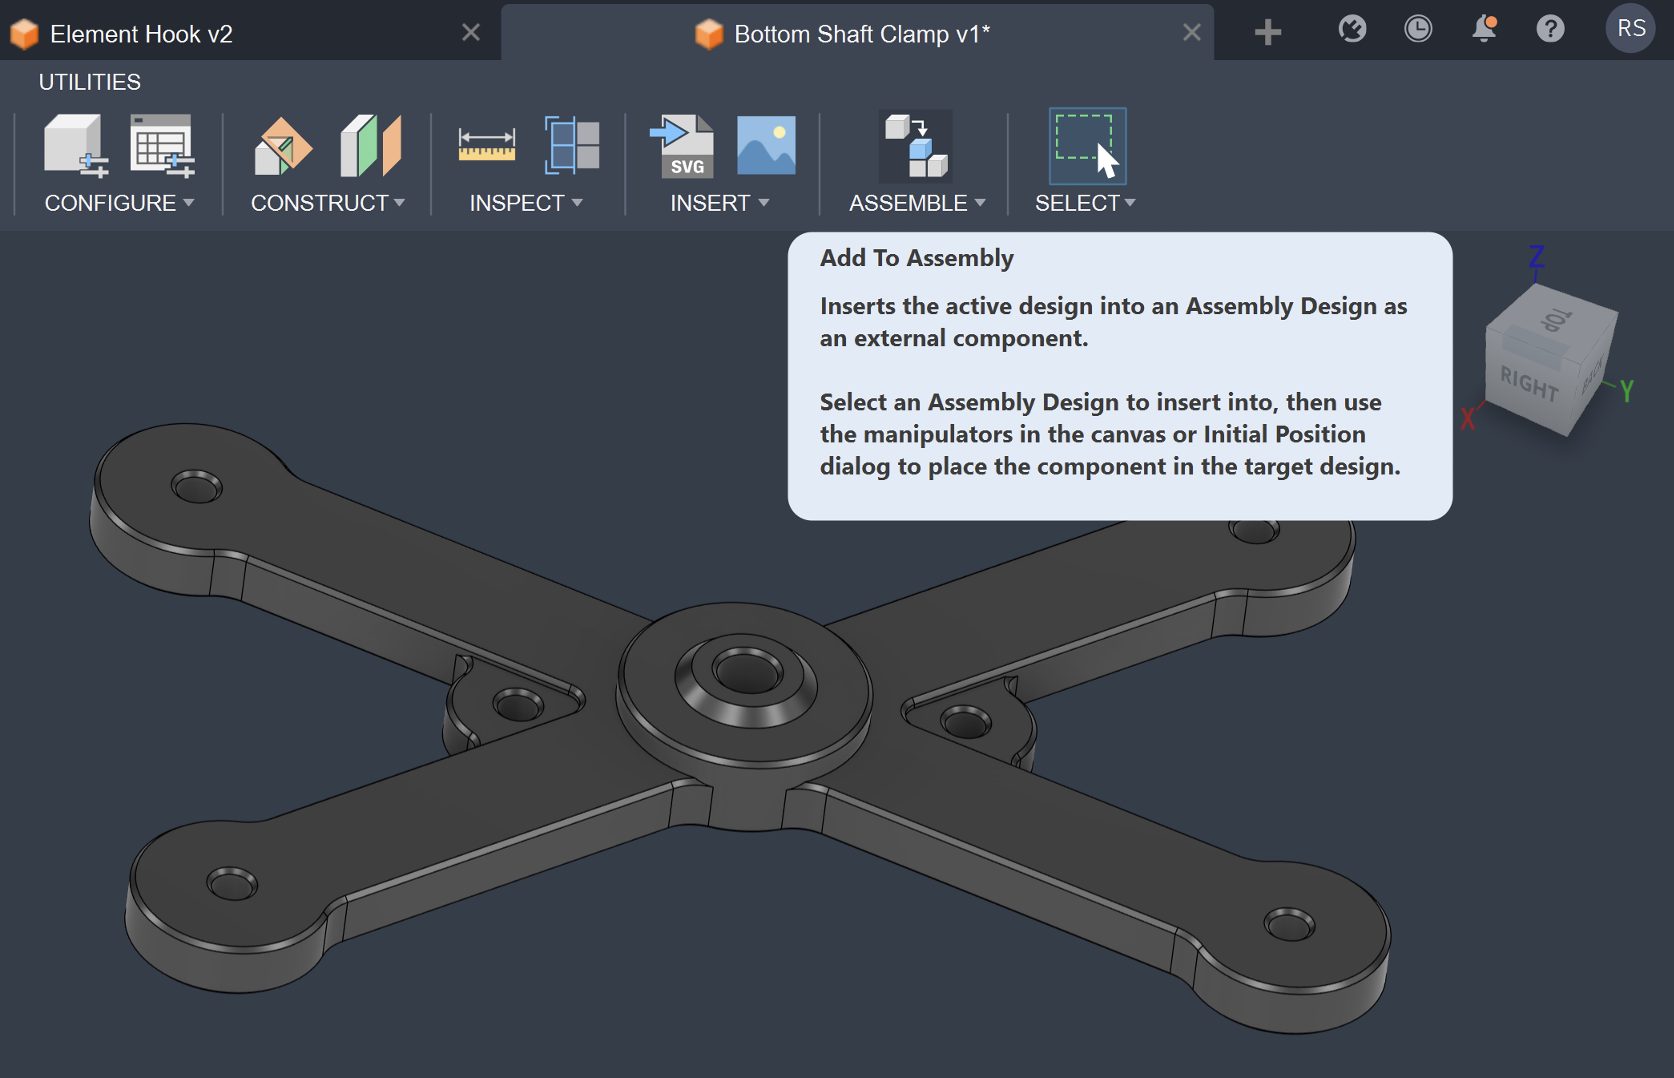Open the Insert Canvas image tool

765,147
